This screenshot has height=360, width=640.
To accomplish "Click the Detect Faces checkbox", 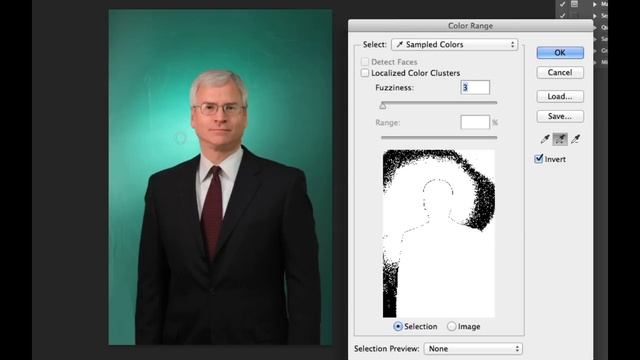I will 365,62.
